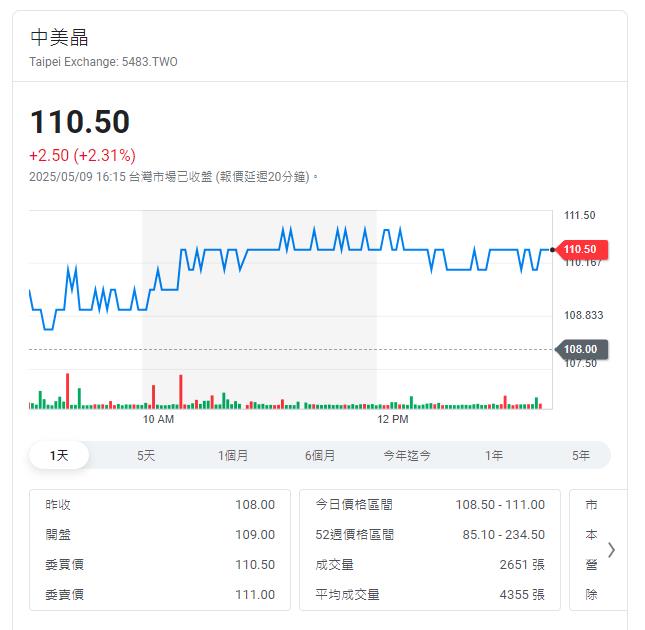The width and height of the screenshot is (645, 630).
Task: Click the 中美晶 stock title
Action: tap(59, 37)
